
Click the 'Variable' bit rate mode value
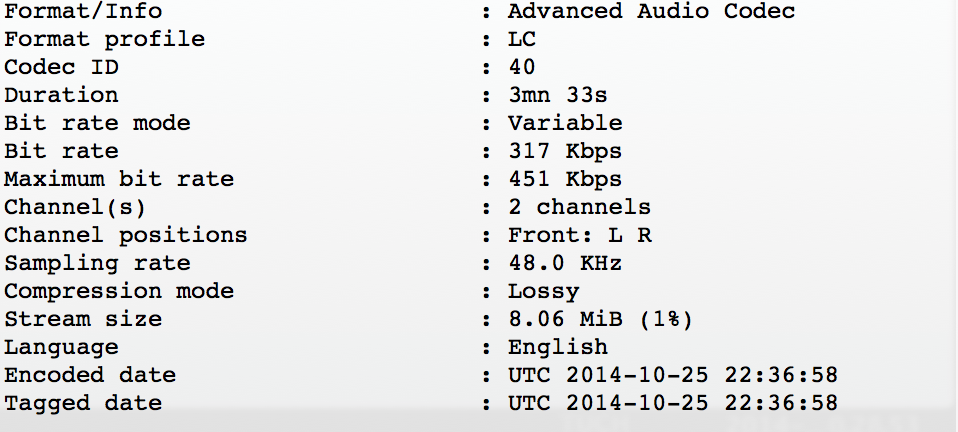[x=564, y=123]
